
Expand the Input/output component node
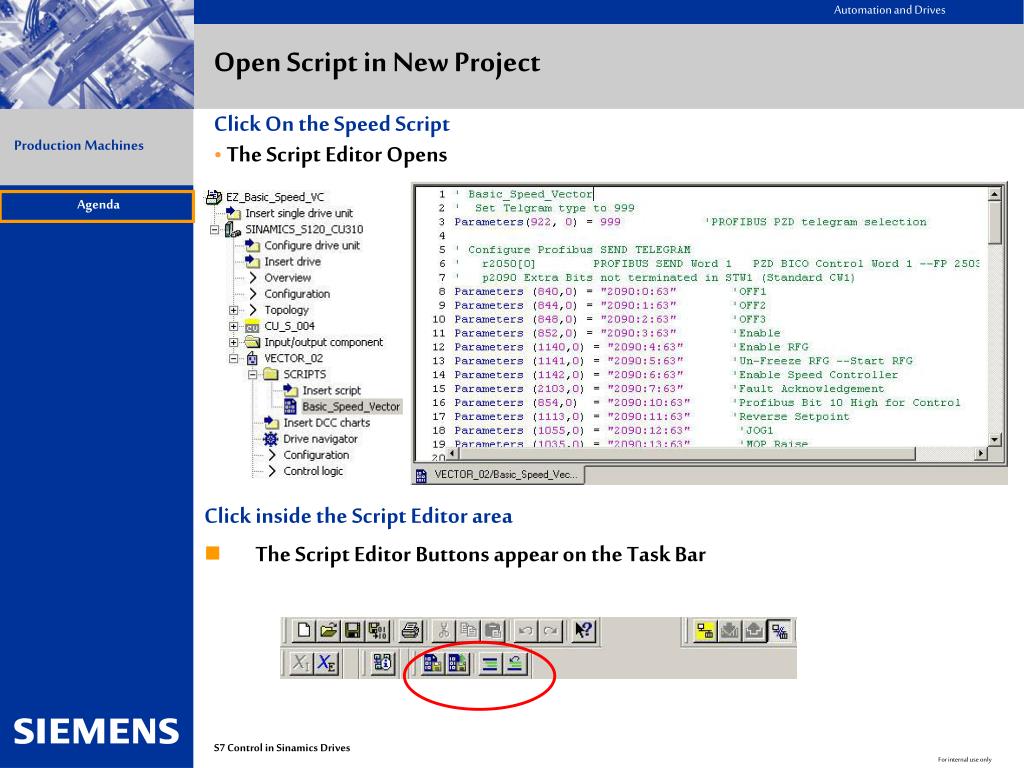(233, 342)
